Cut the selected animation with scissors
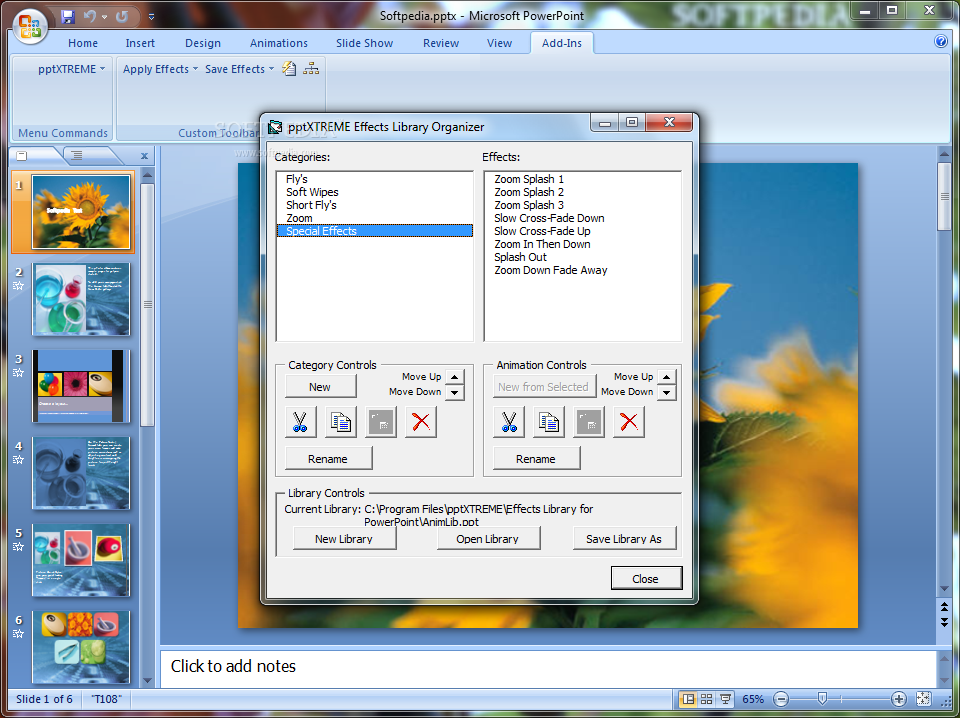 [x=509, y=422]
